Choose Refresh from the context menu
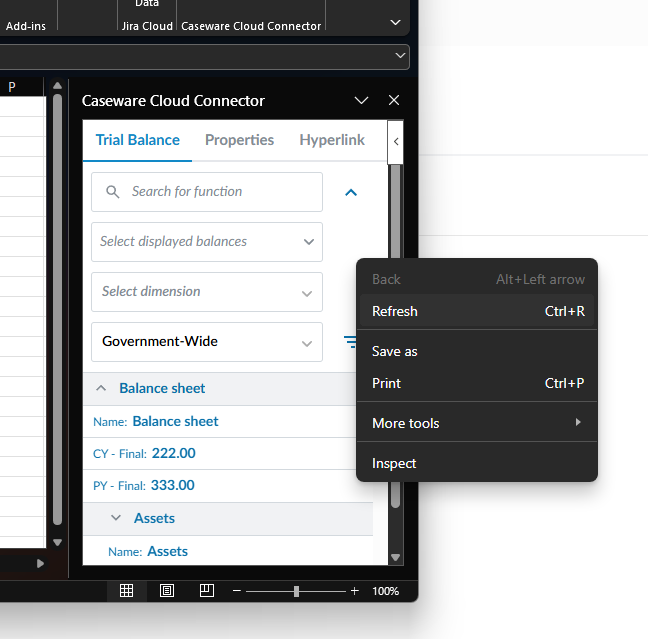The width and height of the screenshot is (648, 639). tap(477, 311)
